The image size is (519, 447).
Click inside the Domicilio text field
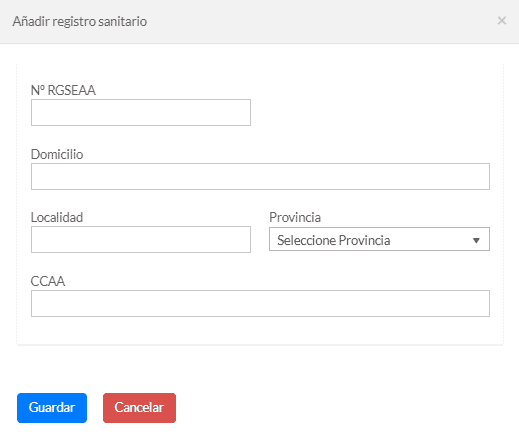click(x=260, y=176)
